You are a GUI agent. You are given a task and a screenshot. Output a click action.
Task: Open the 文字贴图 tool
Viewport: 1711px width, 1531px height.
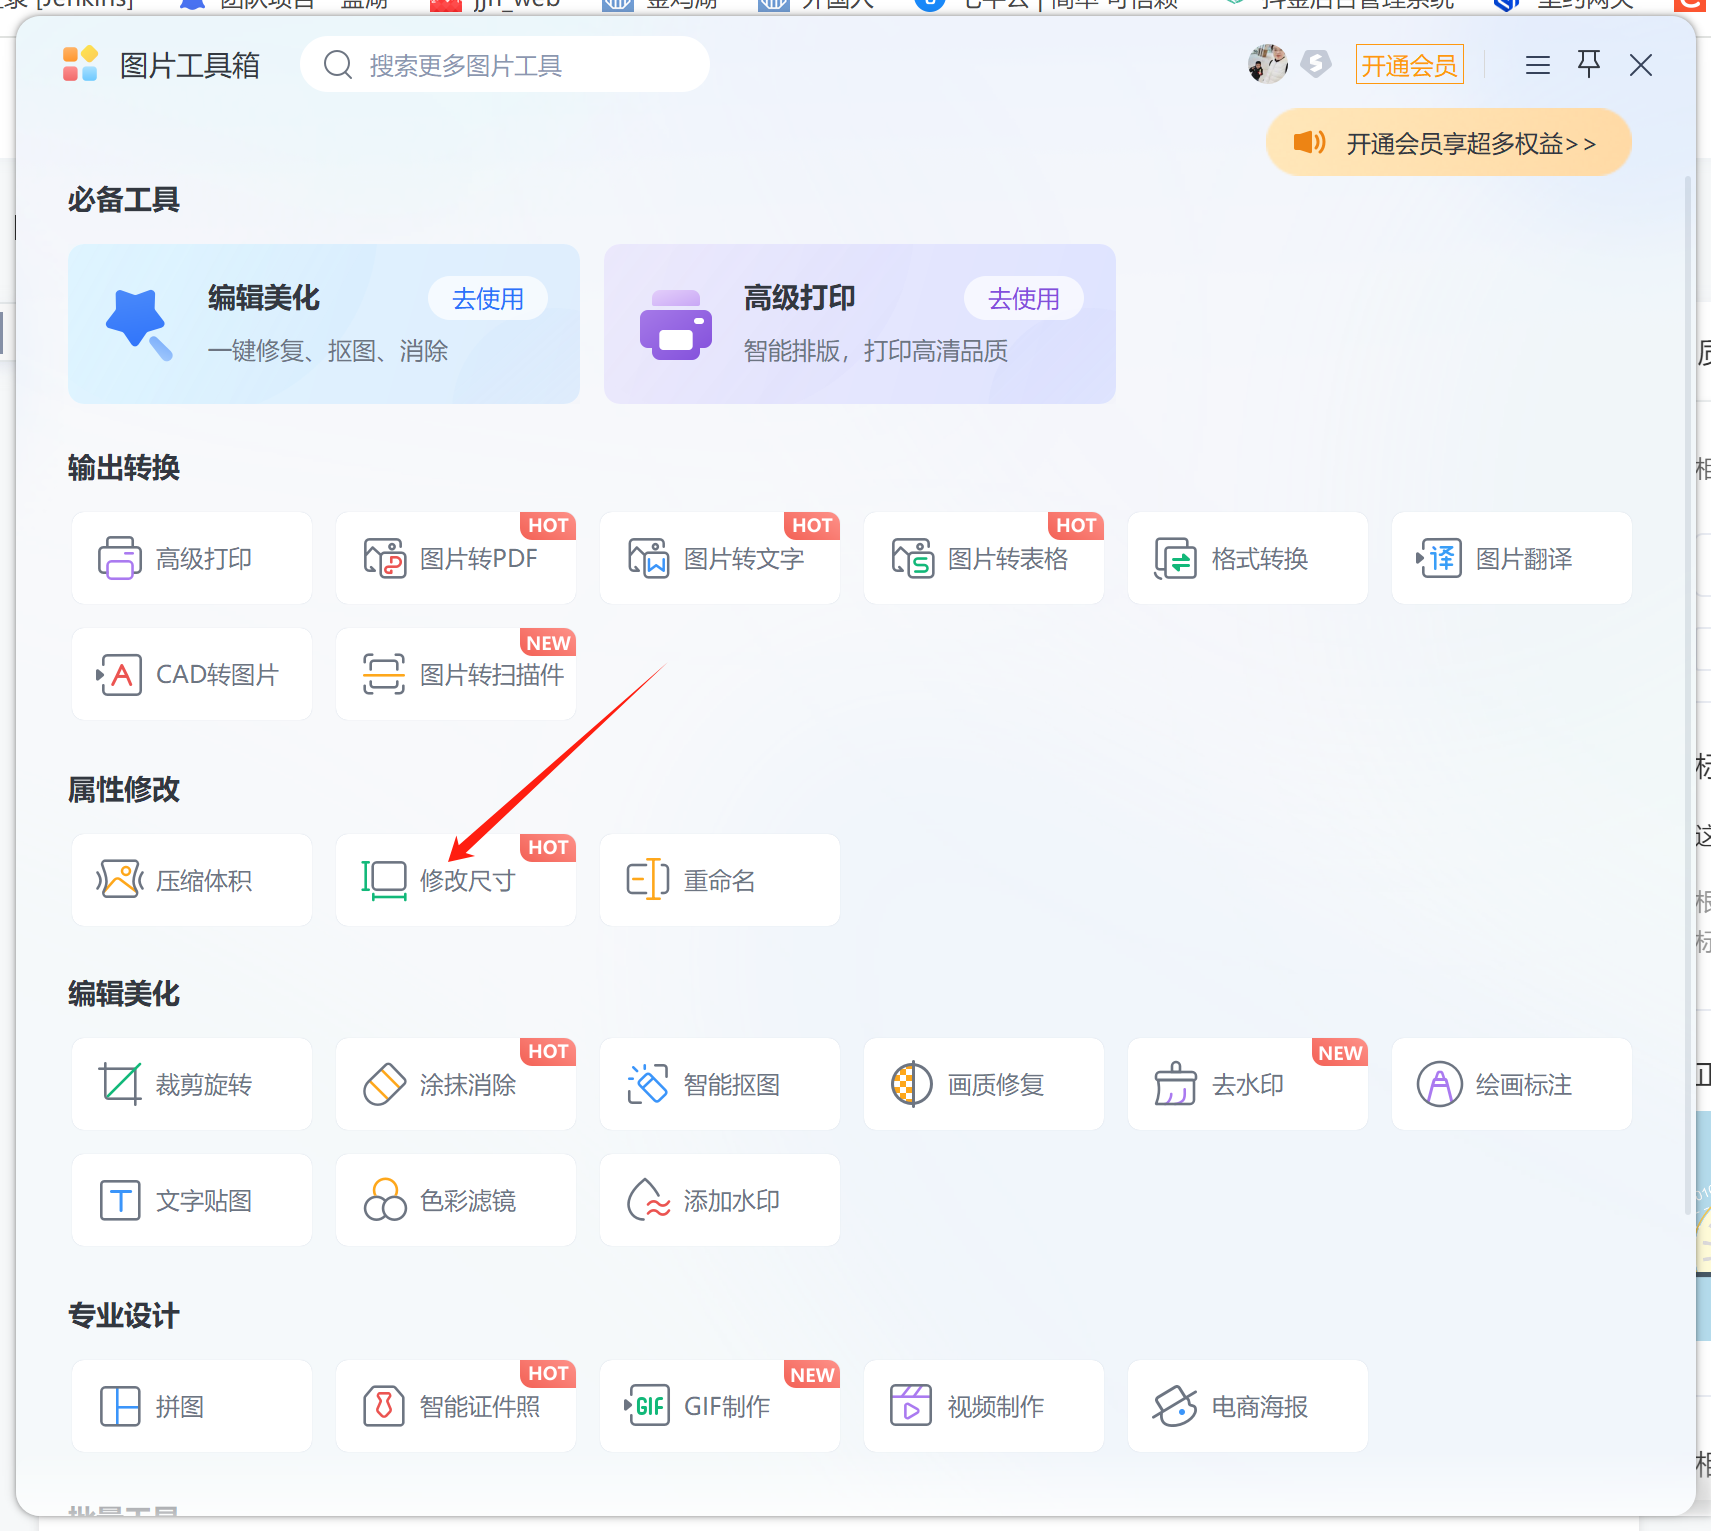192,1200
